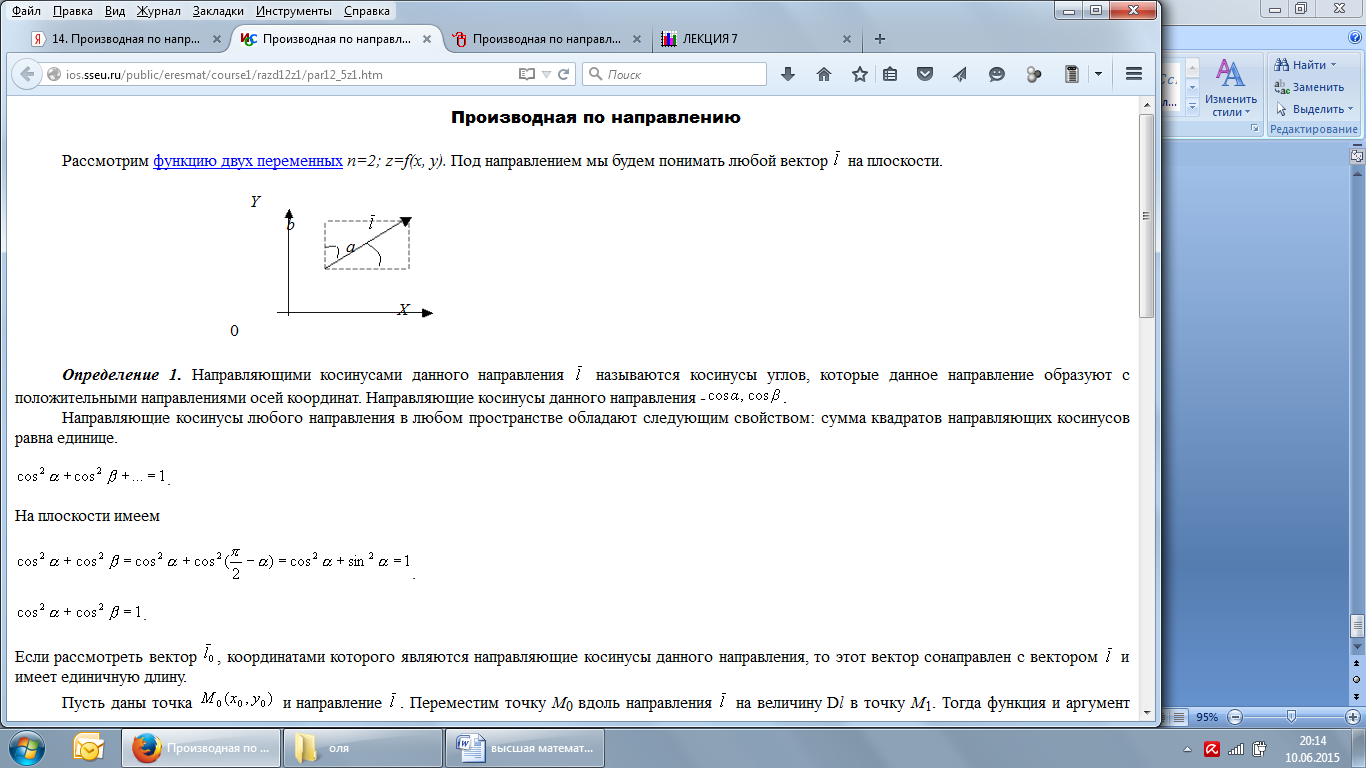Image resolution: width=1366 pixels, height=768 pixels.
Task: Open the 'оля' folder taskbar button
Action: point(362,747)
